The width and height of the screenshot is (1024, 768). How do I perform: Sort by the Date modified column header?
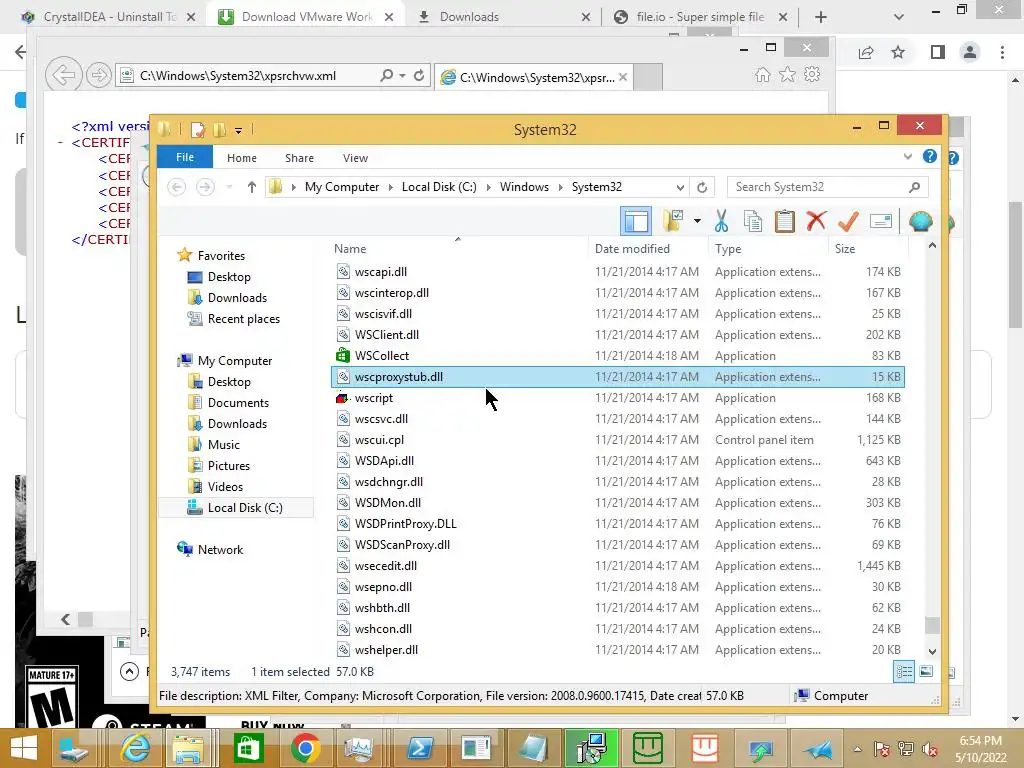click(x=632, y=249)
